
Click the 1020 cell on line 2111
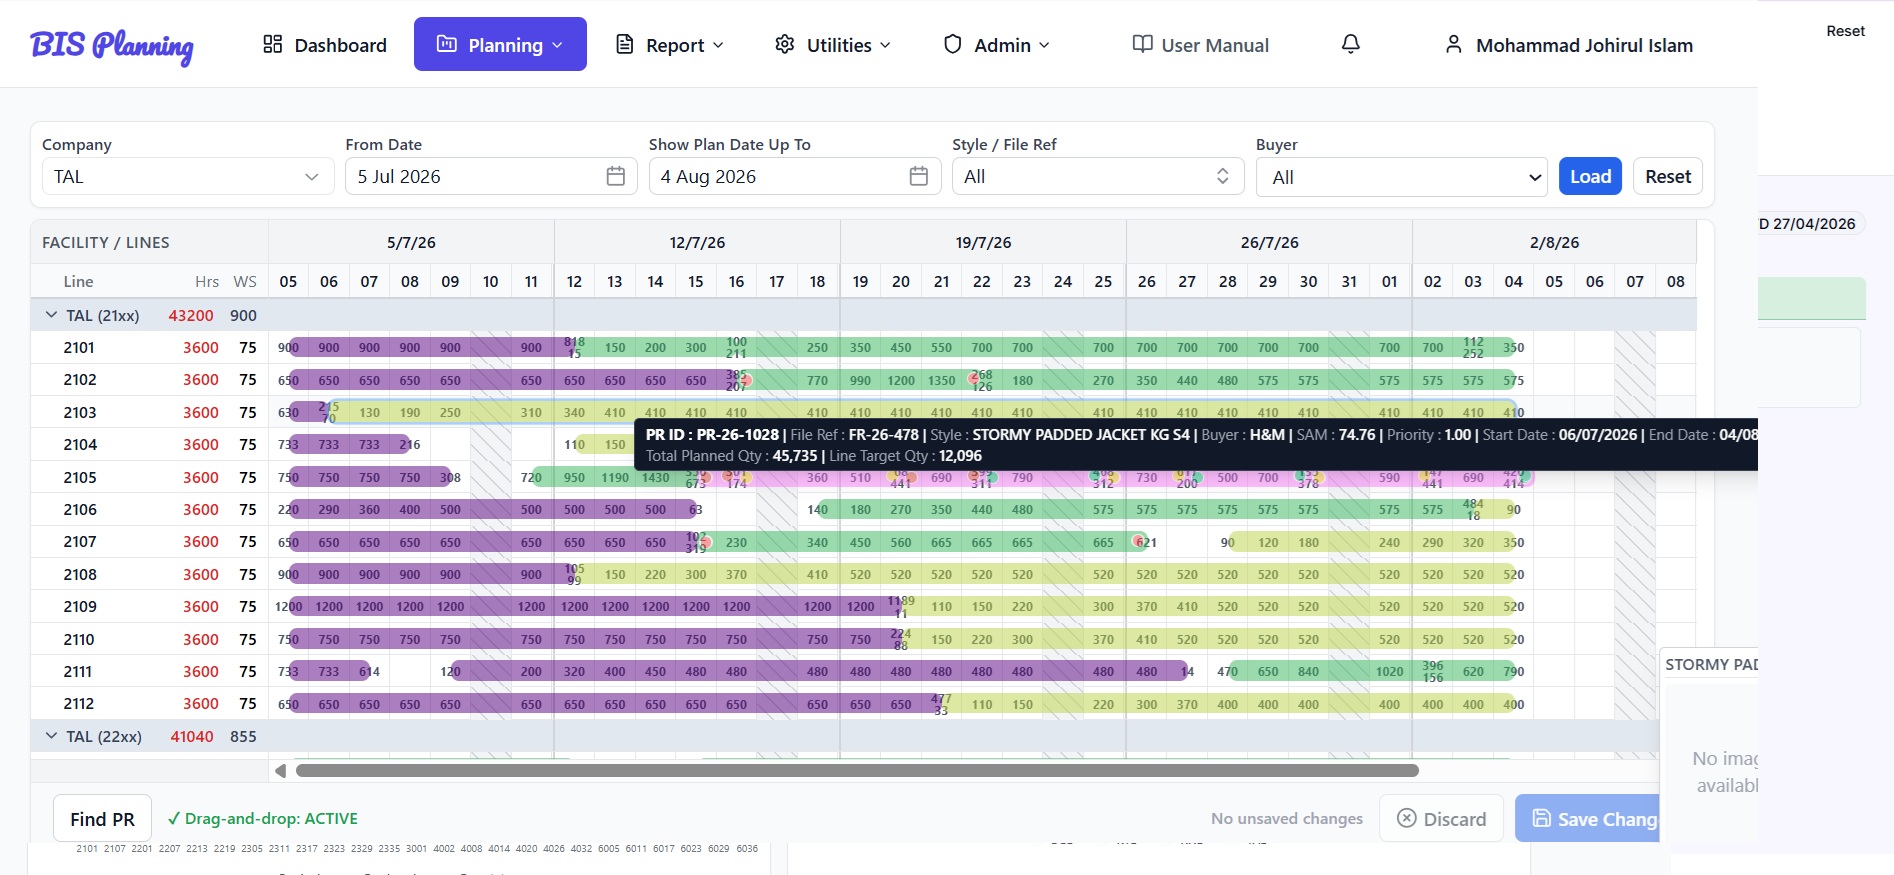[x=1389, y=671]
